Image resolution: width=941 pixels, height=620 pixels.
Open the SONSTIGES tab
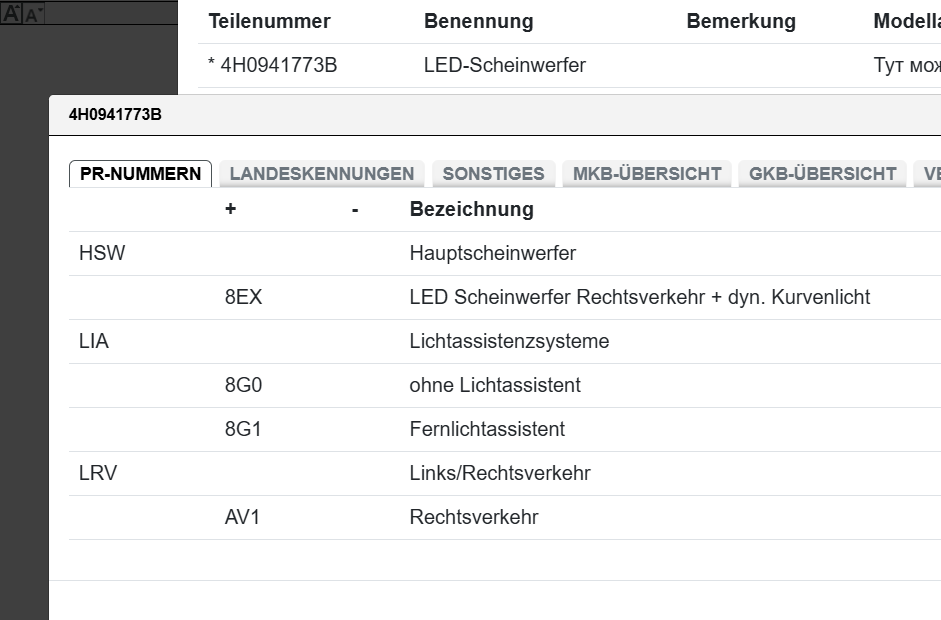[x=494, y=173]
